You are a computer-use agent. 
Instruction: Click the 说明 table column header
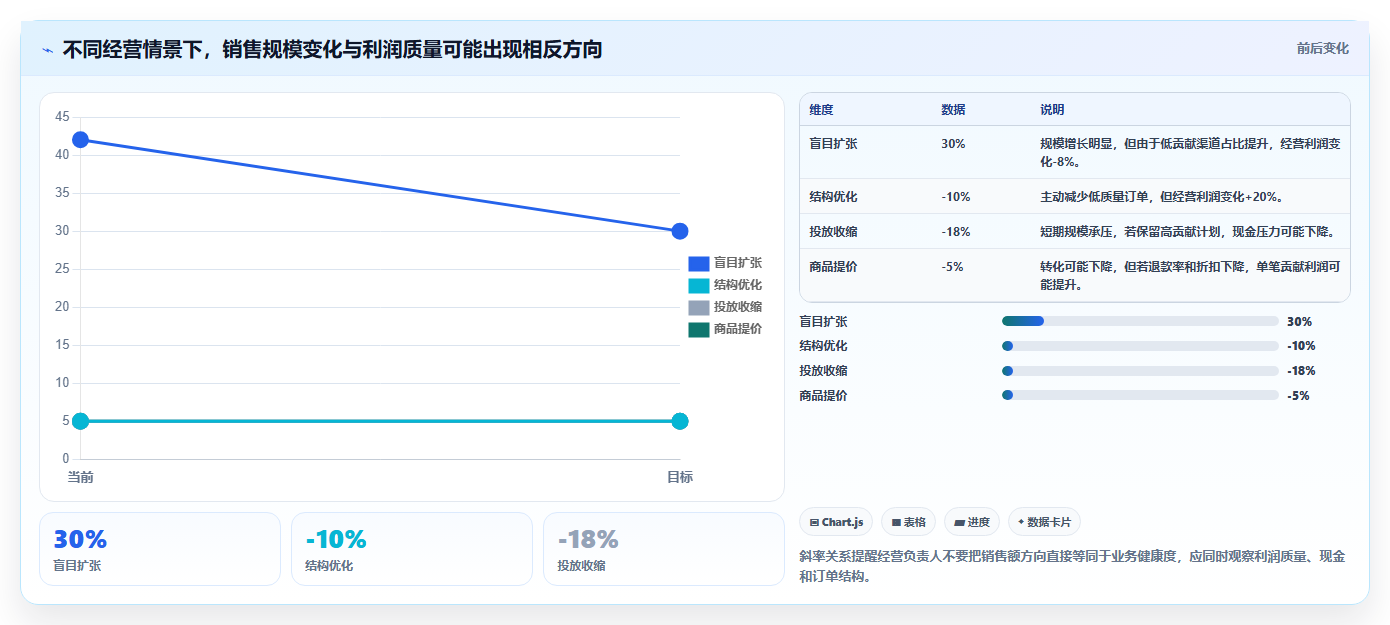point(1052,109)
